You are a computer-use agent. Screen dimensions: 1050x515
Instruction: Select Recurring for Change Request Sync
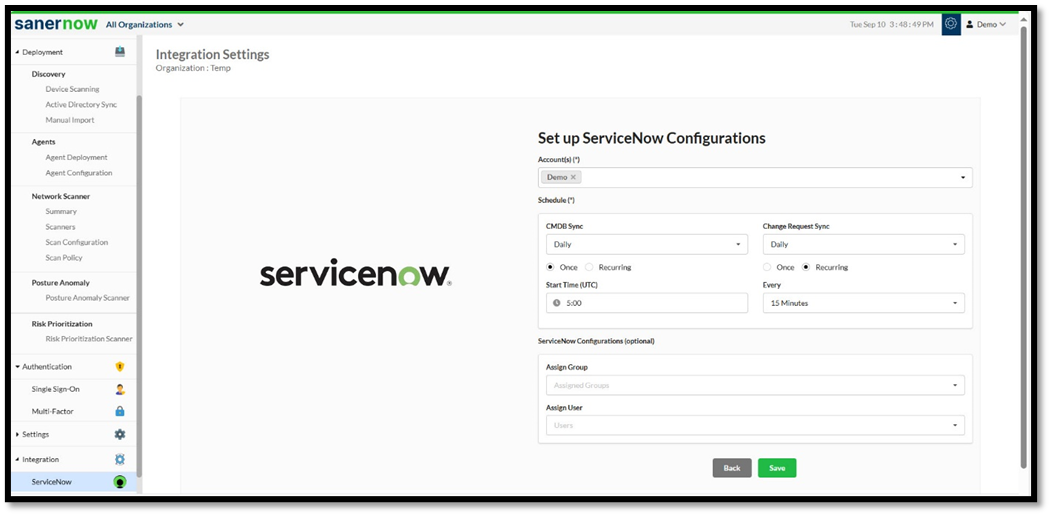[806, 267]
